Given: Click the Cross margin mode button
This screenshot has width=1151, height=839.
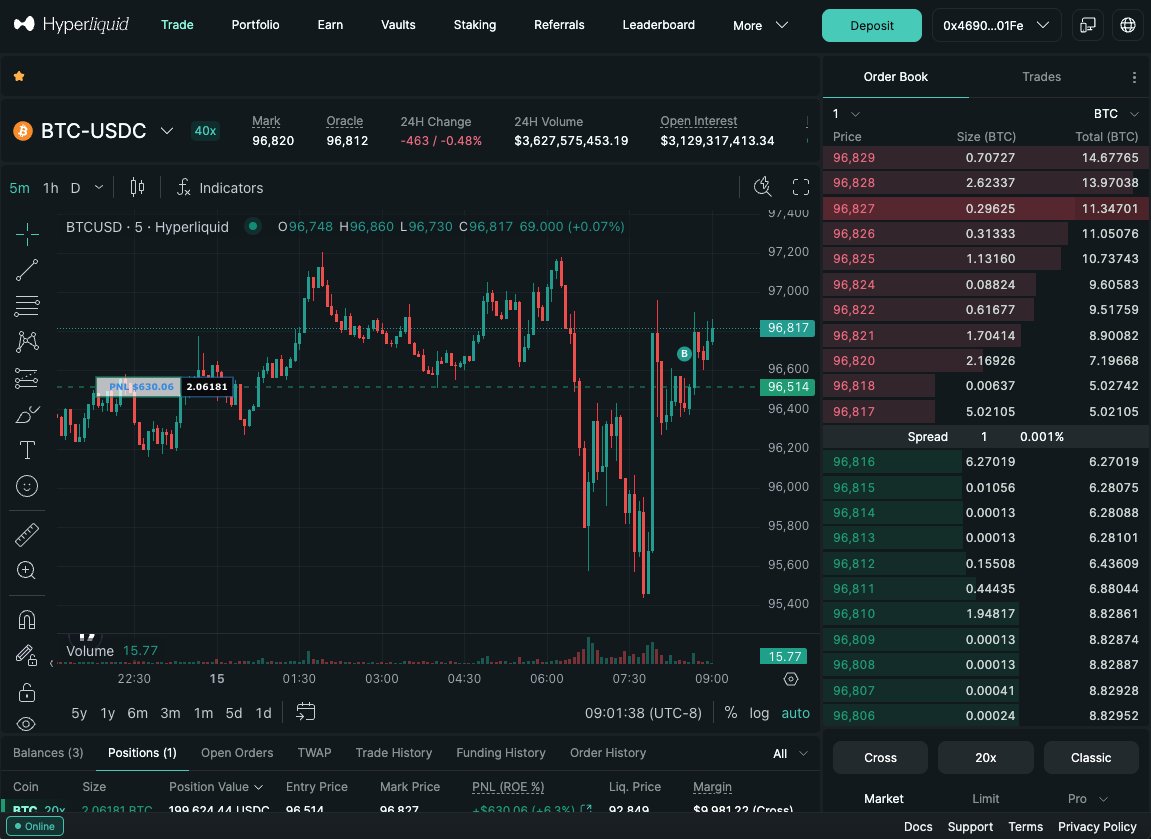Looking at the screenshot, I should (x=880, y=758).
